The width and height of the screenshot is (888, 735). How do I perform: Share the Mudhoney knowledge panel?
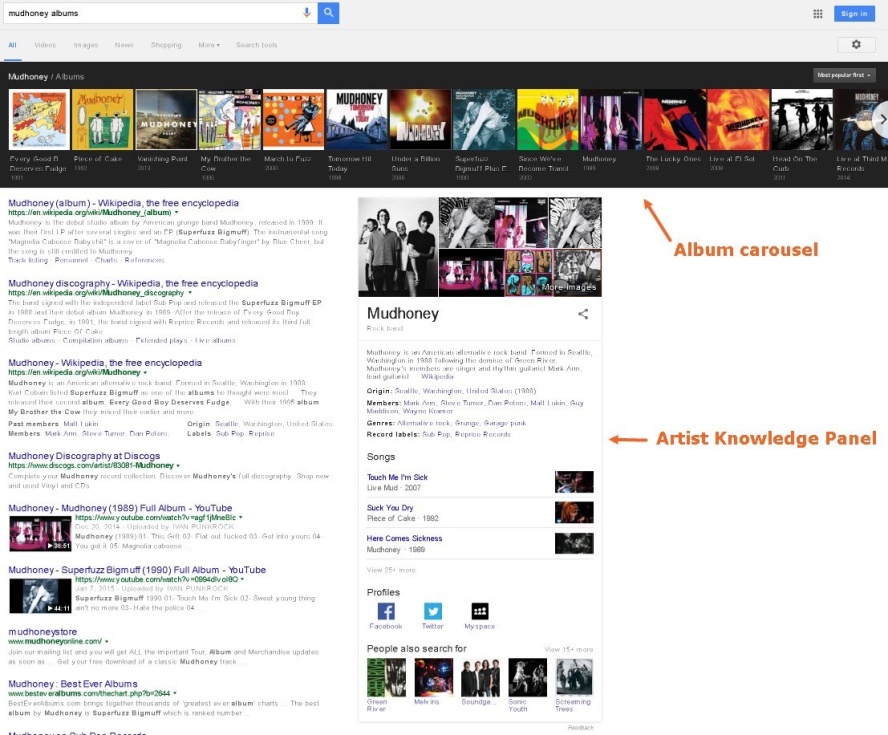(x=583, y=314)
